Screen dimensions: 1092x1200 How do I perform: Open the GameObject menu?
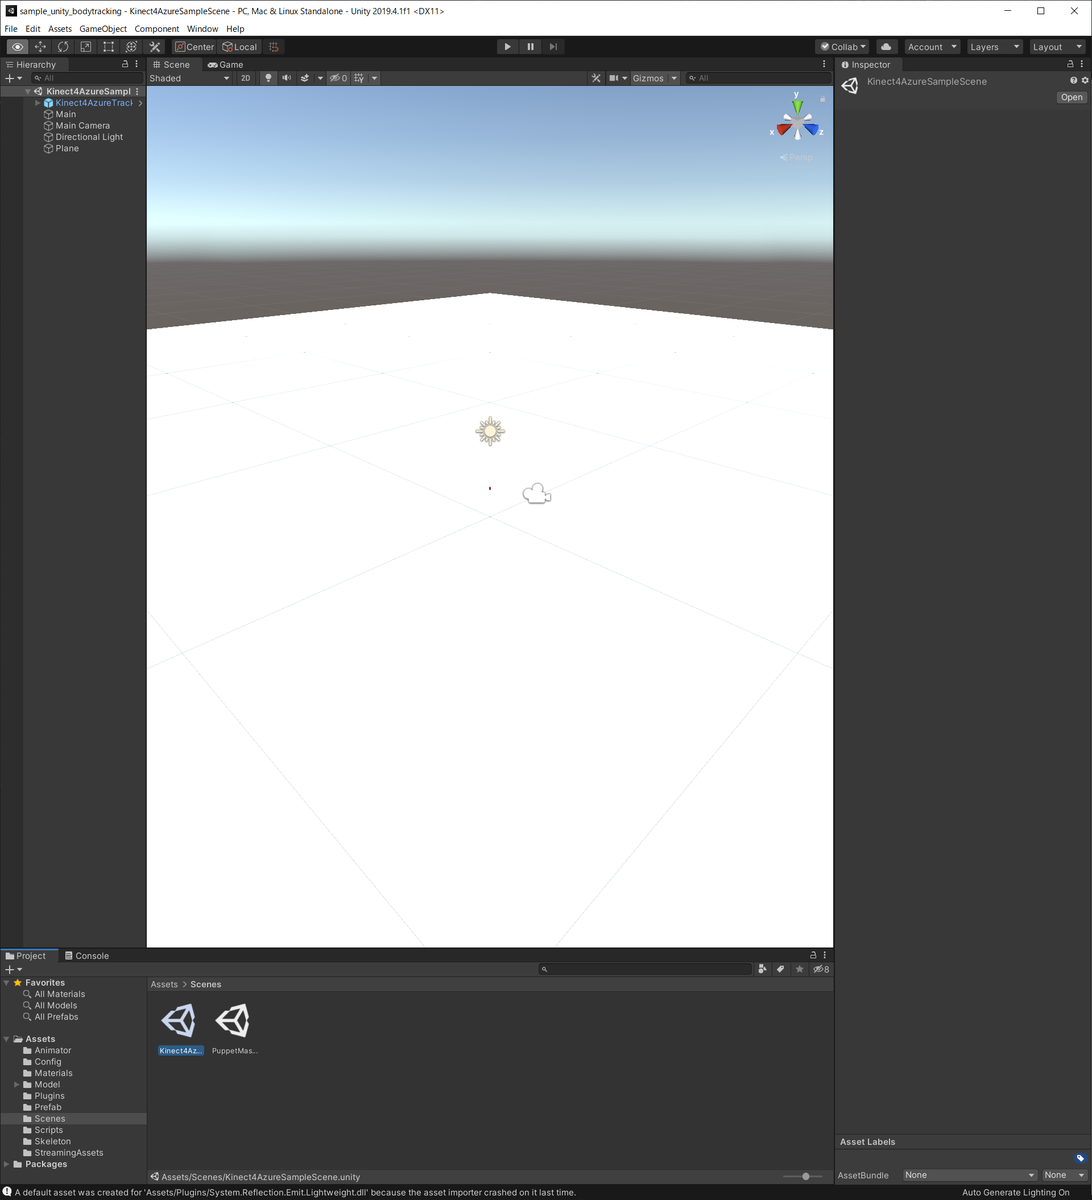click(x=103, y=28)
